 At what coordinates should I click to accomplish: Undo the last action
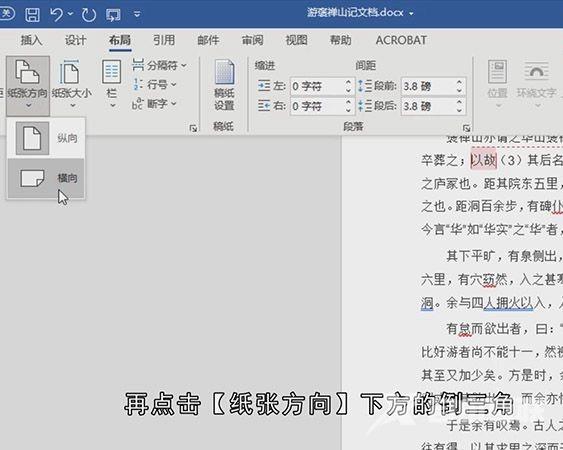(x=56, y=15)
